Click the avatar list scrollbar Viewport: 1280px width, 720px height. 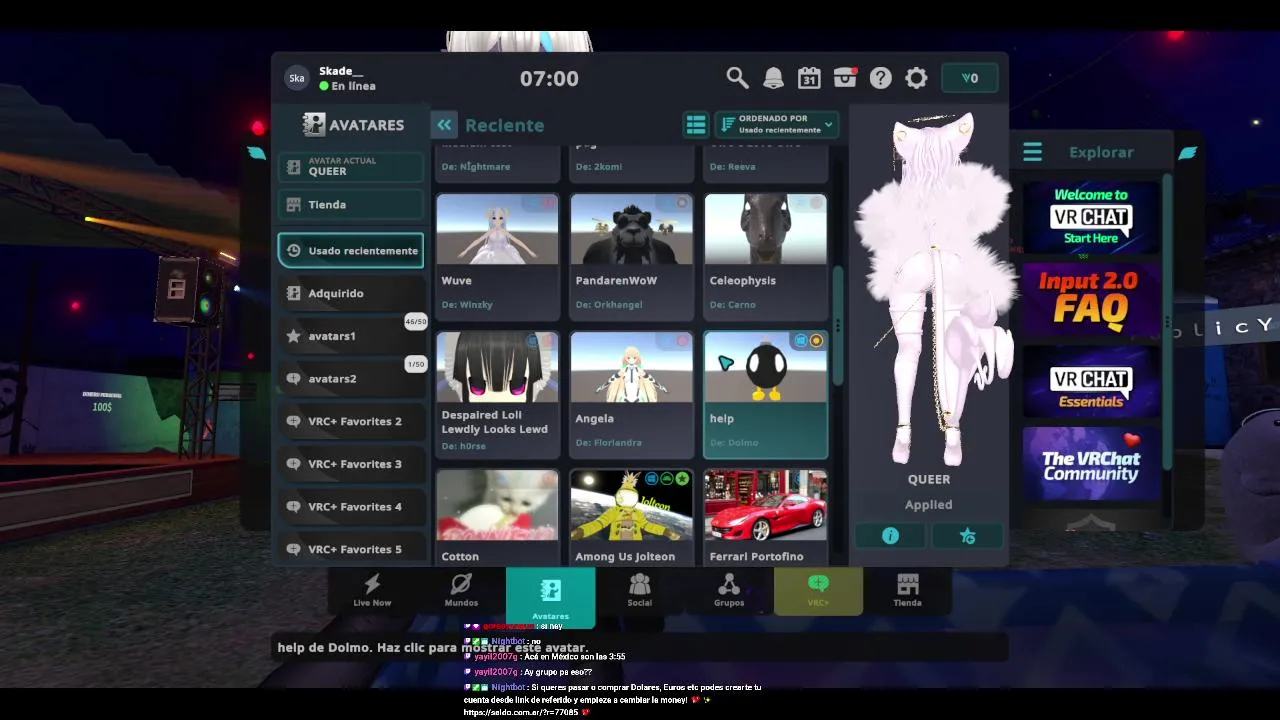[x=838, y=325]
